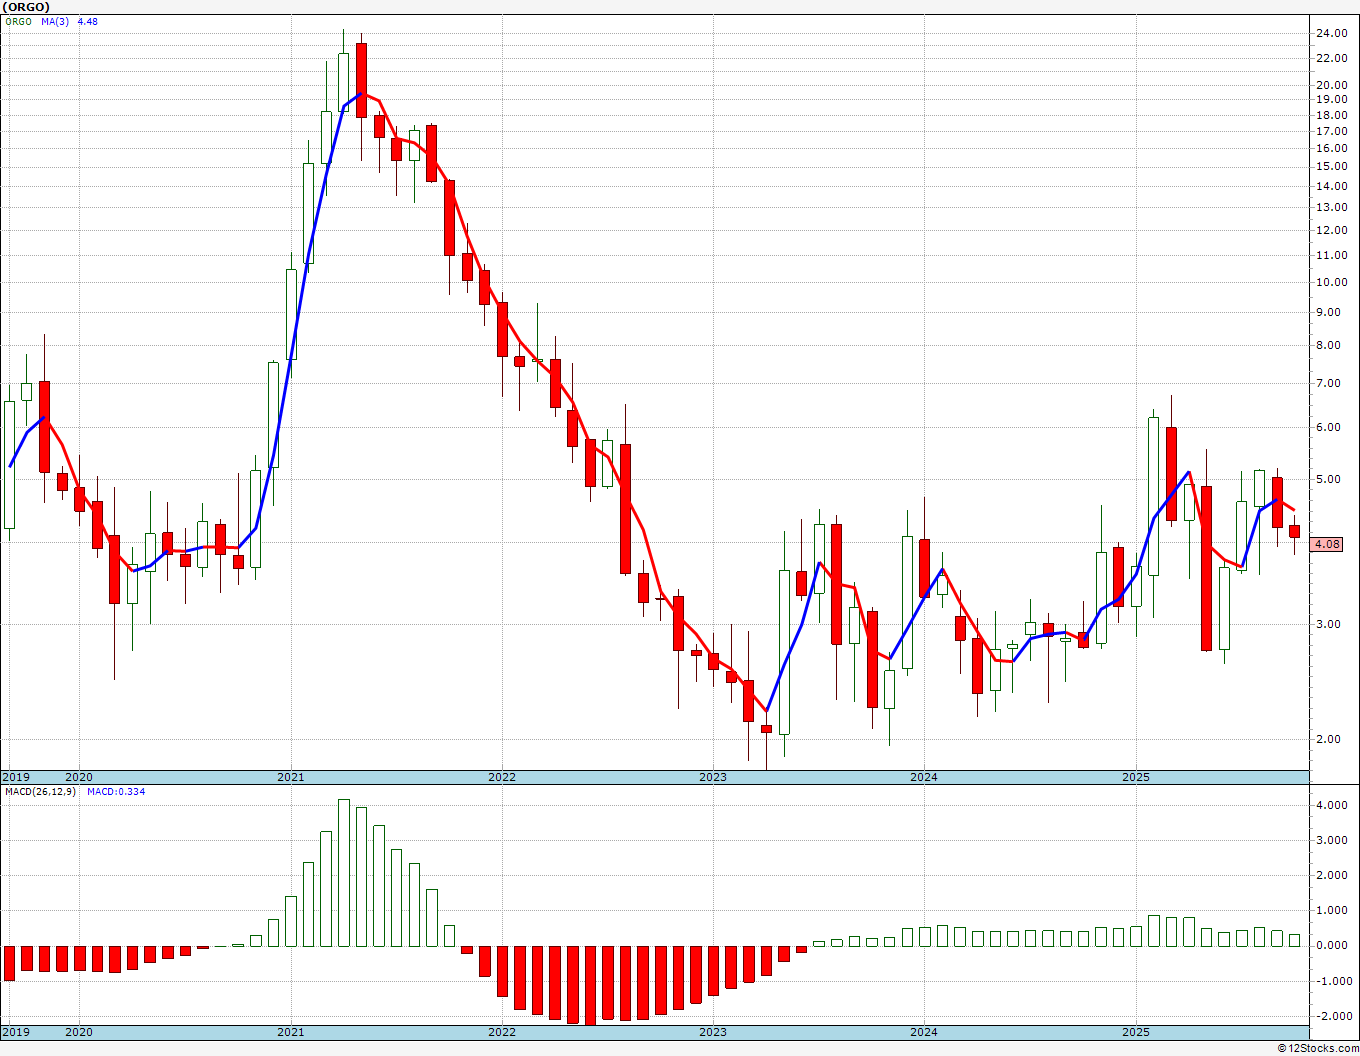Select the 2.00 price axis label
This screenshot has width=1360, height=1056.
click(1328, 739)
